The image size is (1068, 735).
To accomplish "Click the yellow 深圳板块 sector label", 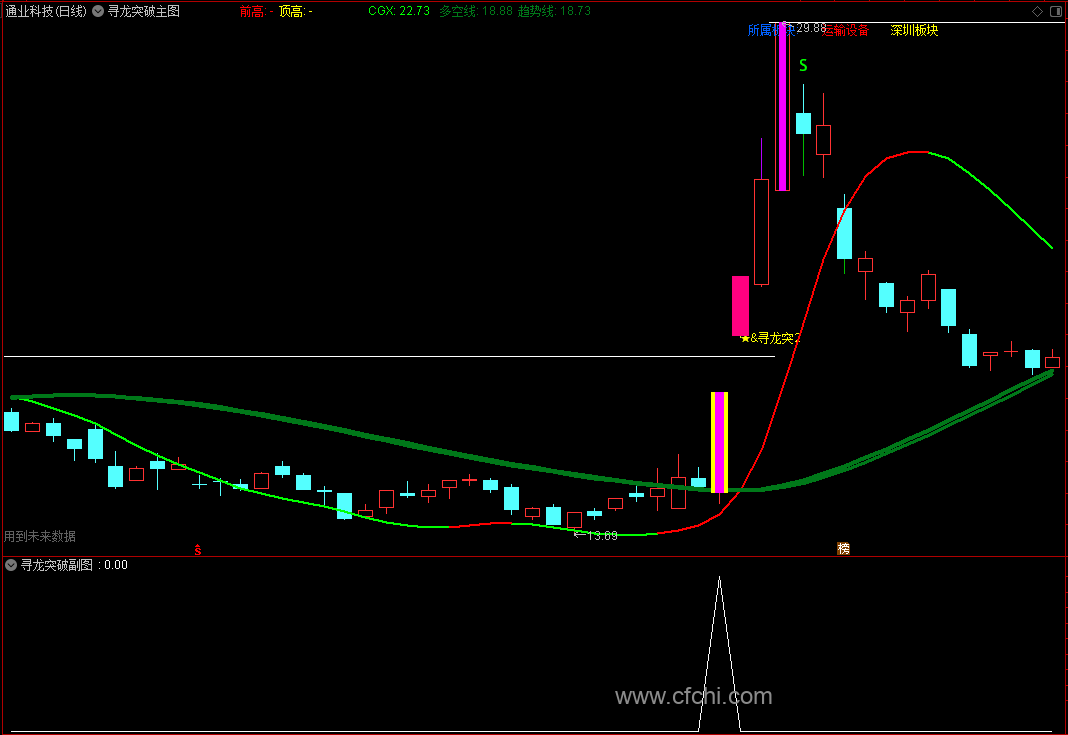I will 914,30.
